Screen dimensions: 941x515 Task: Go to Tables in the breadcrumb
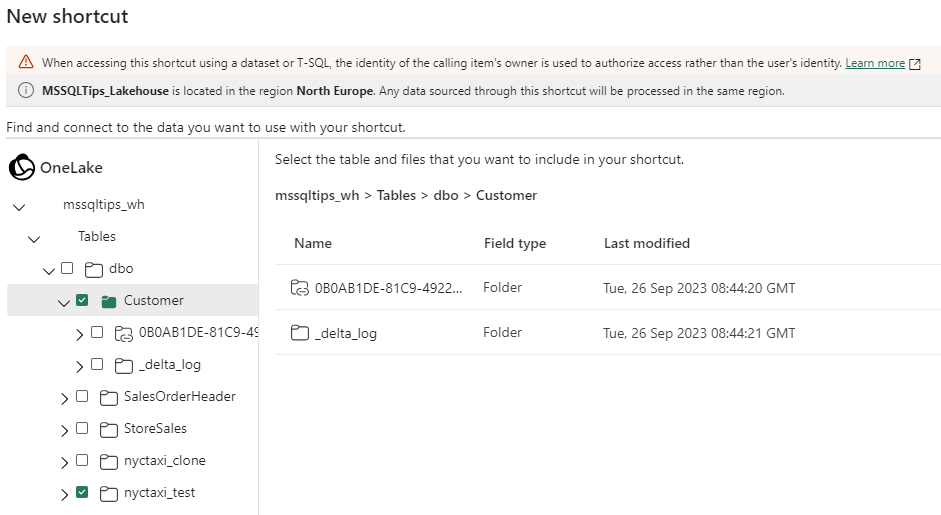pyautogui.click(x=396, y=195)
